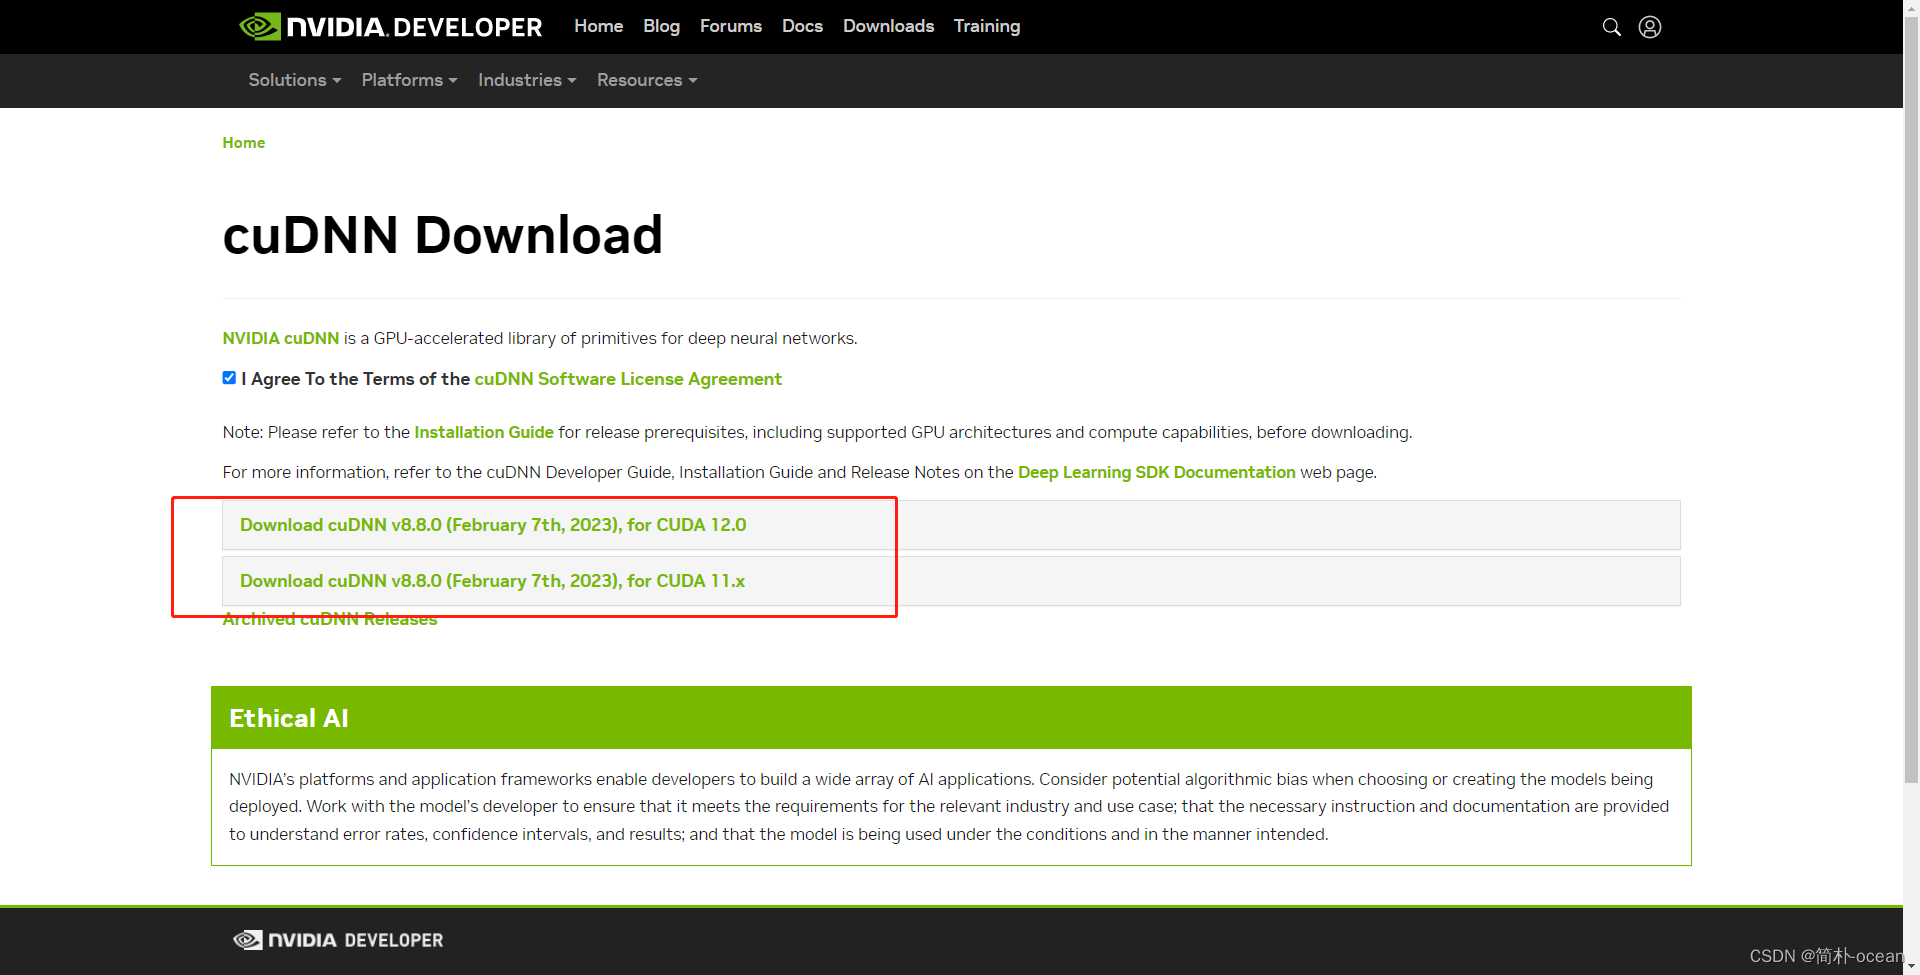Open the Resources dropdown menu
The height and width of the screenshot is (975, 1920).
(x=647, y=80)
